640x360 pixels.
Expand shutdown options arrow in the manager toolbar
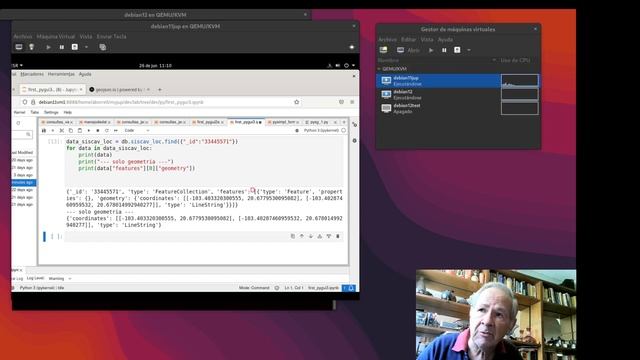(x=469, y=50)
